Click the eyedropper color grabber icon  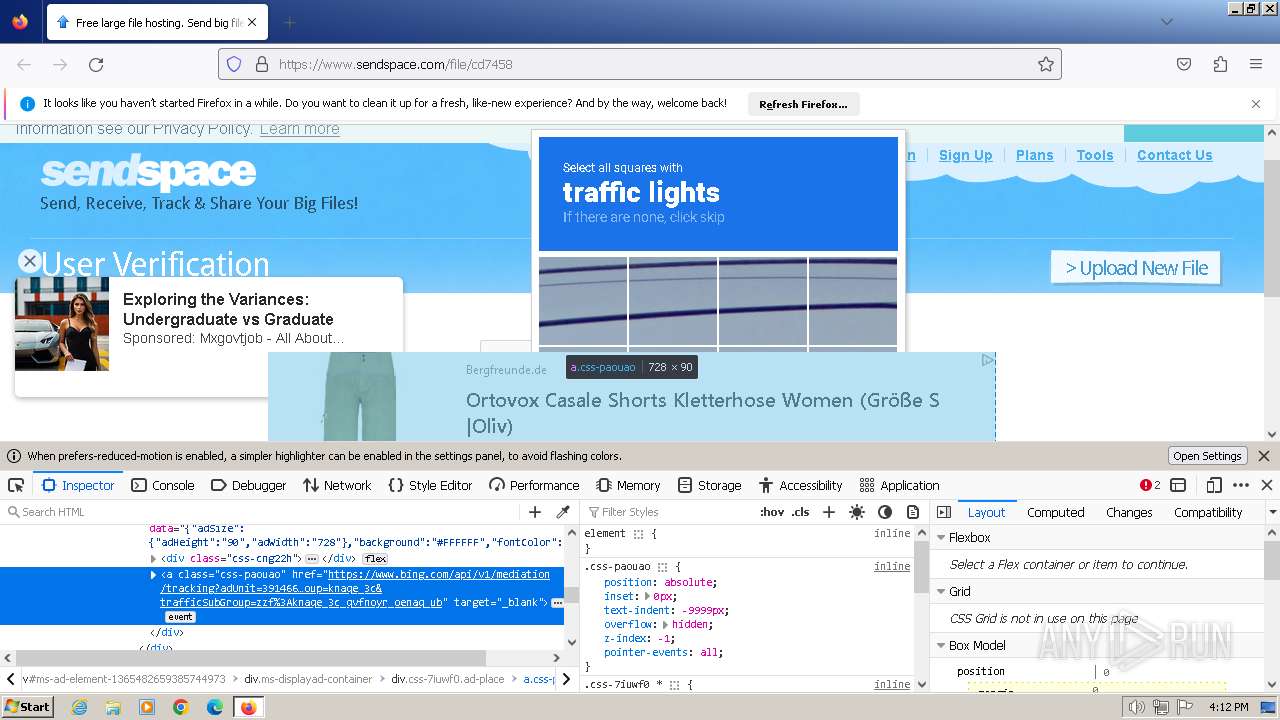(563, 512)
